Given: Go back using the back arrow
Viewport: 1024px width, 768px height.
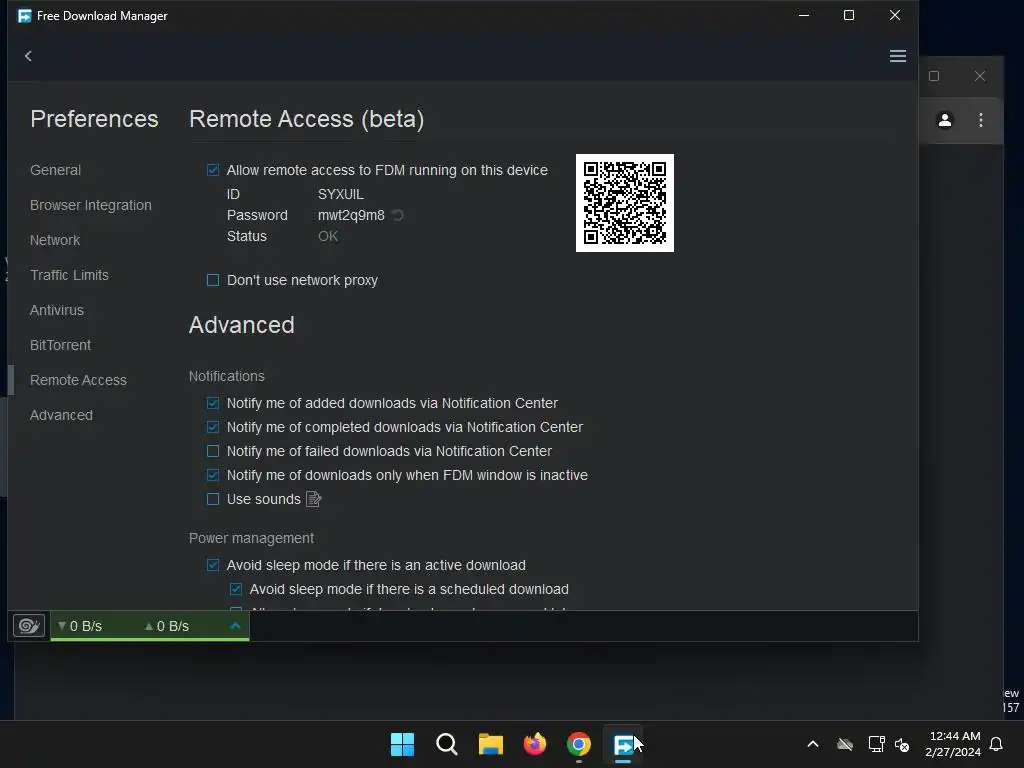Looking at the screenshot, I should (x=28, y=56).
